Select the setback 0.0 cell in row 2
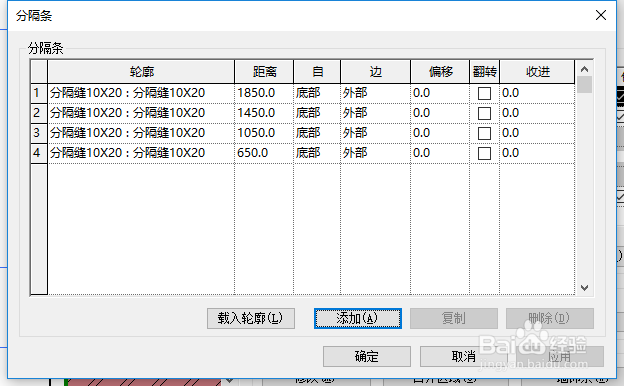 (537, 113)
